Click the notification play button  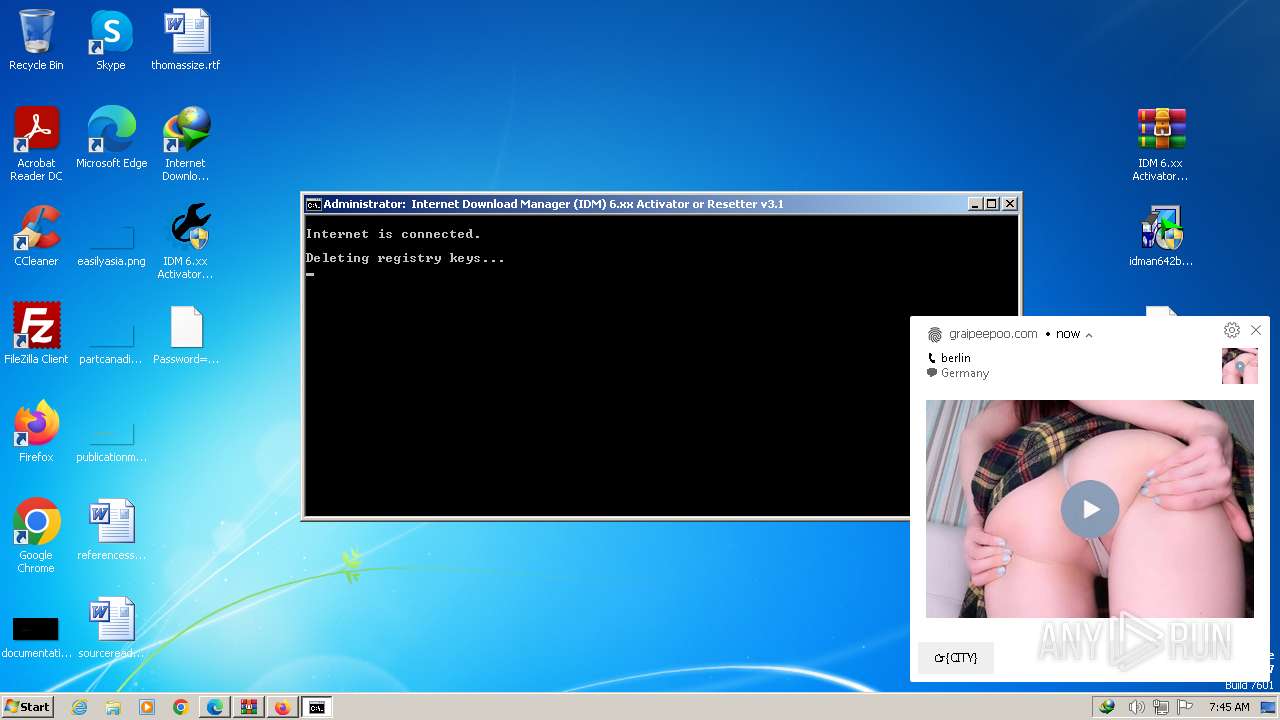click(1090, 509)
